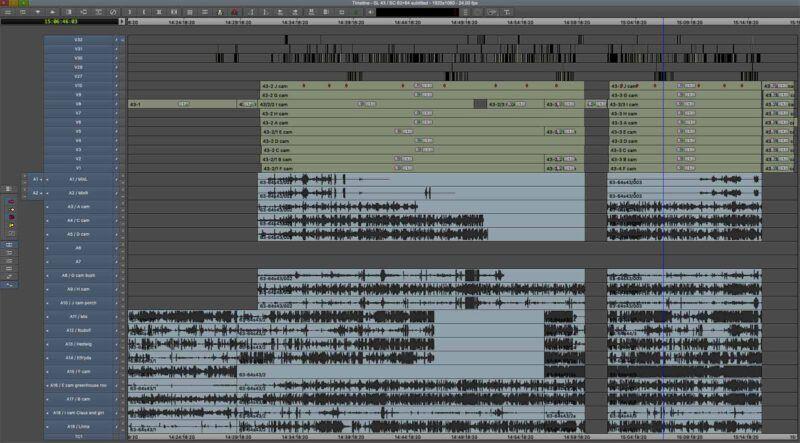Click the audio level meter in toolbar
This screenshot has width=800, height=443.
(417, 12)
